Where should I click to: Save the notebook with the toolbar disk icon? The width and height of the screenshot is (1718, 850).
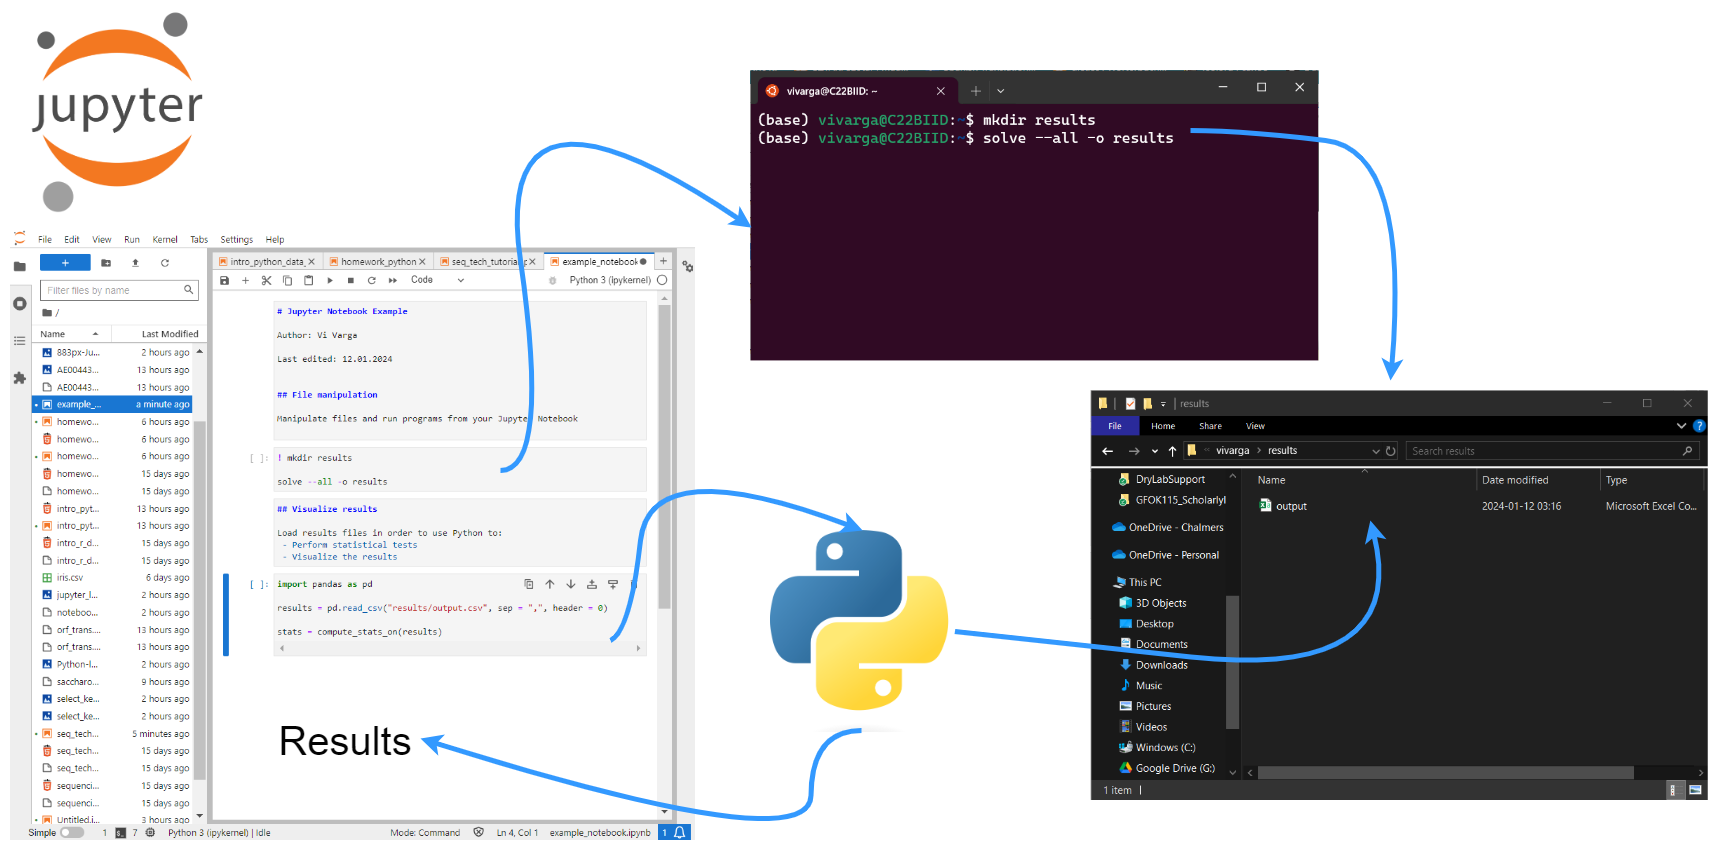pos(225,281)
